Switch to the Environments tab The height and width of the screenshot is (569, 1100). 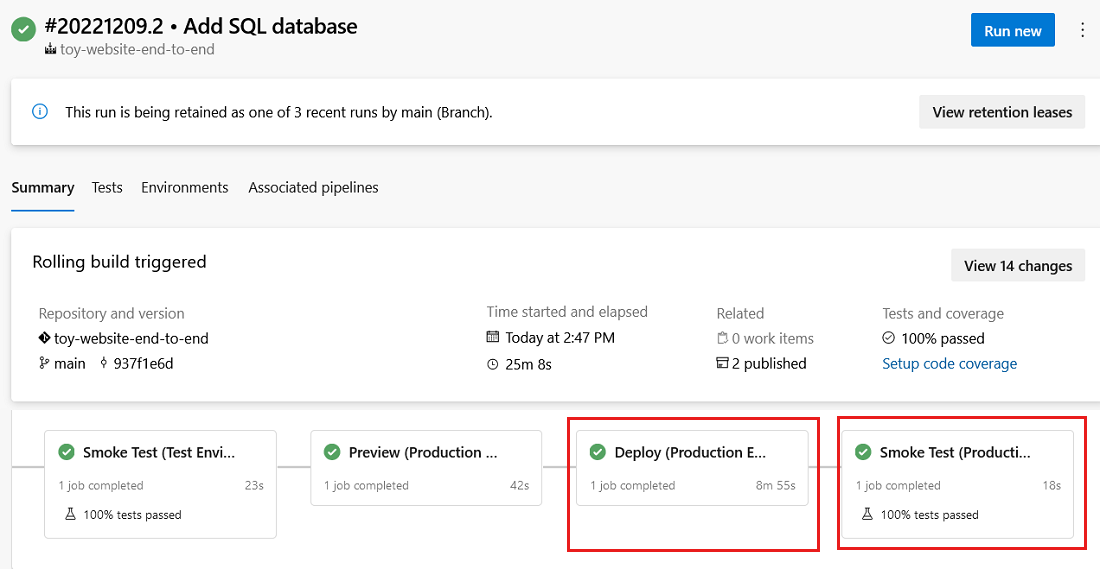click(x=185, y=187)
